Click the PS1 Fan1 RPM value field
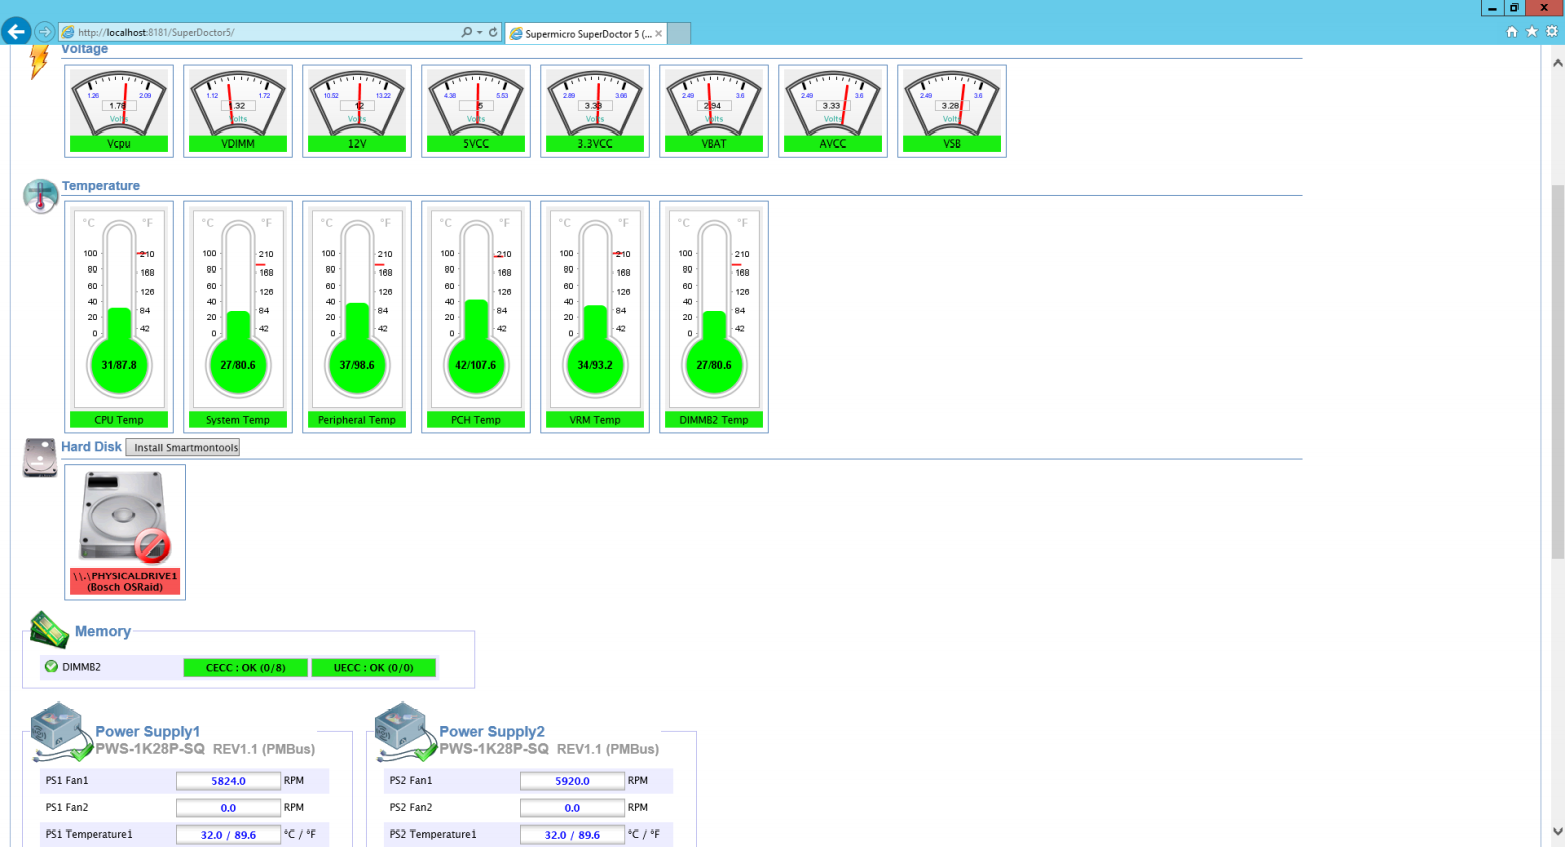Viewport: 1565px width, 847px height. click(228, 781)
